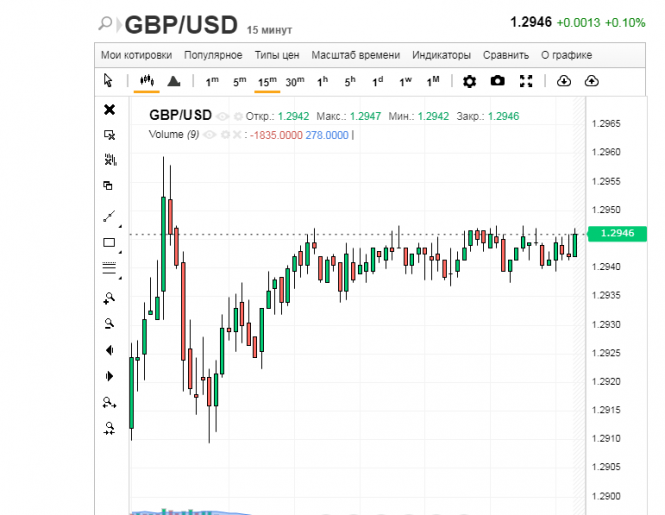
Task: Open the Популярное menu
Action: tap(213, 55)
